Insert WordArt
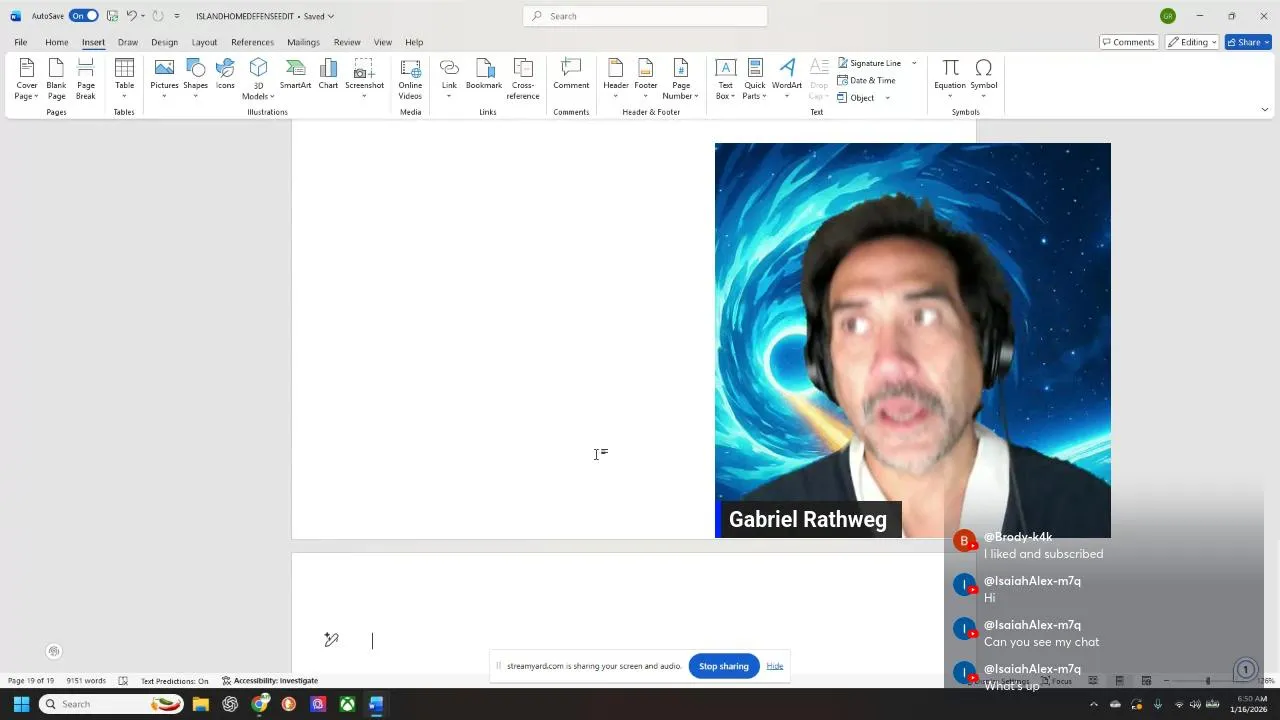Viewport: 1280px width, 720px height. pyautogui.click(x=787, y=79)
